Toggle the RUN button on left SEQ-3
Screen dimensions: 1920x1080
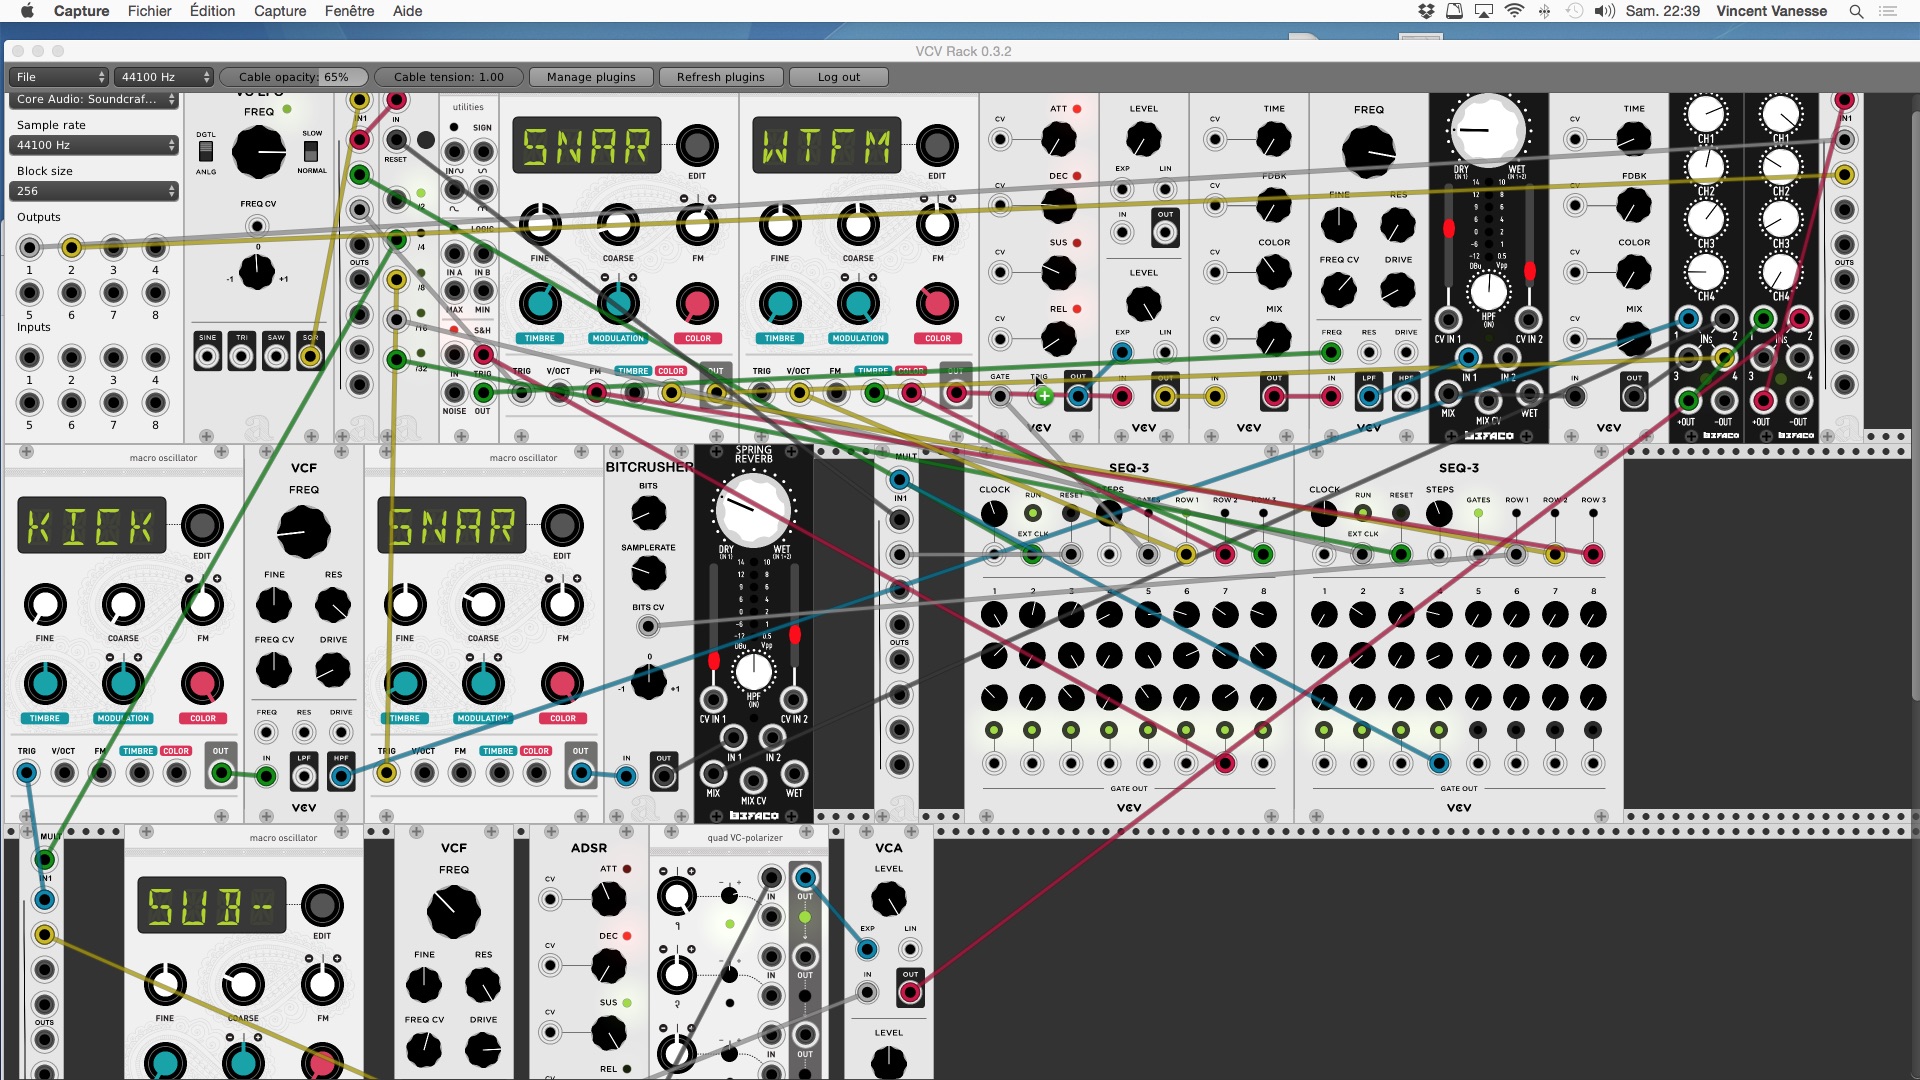coord(1033,514)
